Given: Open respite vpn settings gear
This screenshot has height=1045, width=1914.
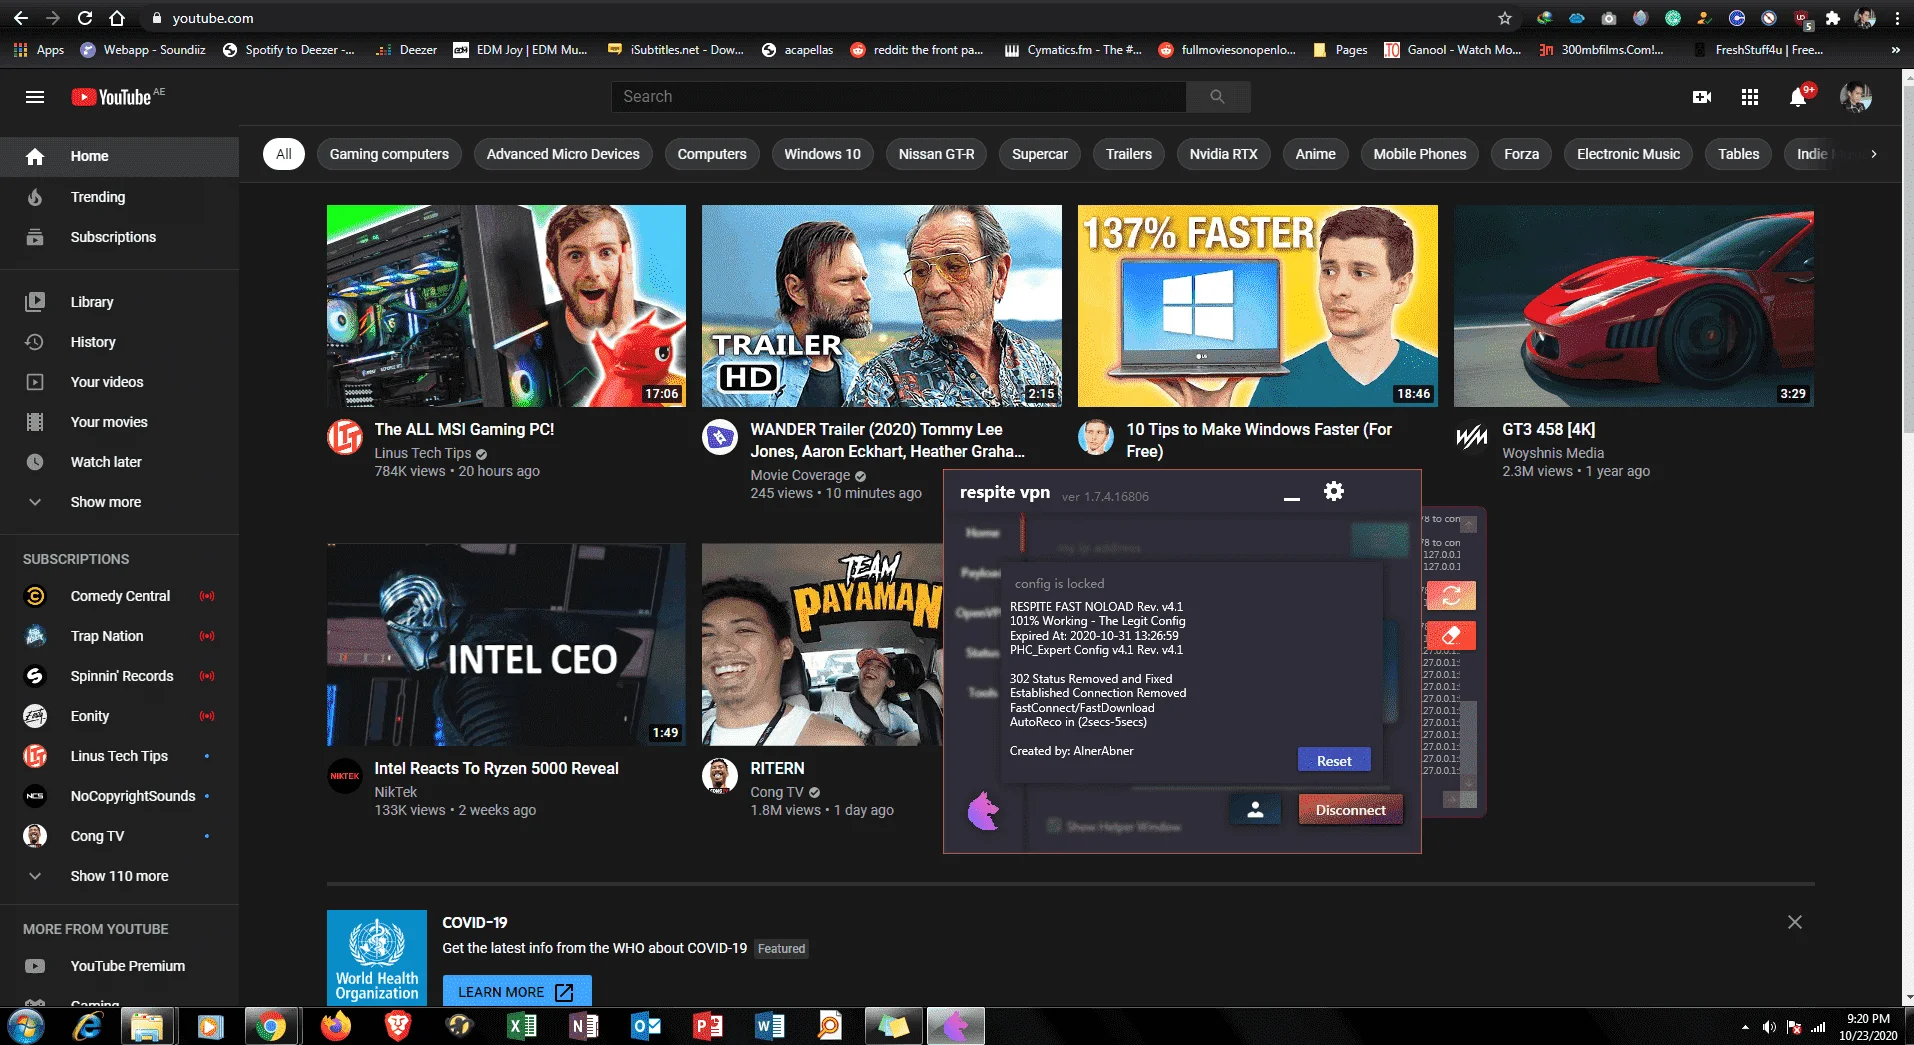Looking at the screenshot, I should pos(1333,491).
